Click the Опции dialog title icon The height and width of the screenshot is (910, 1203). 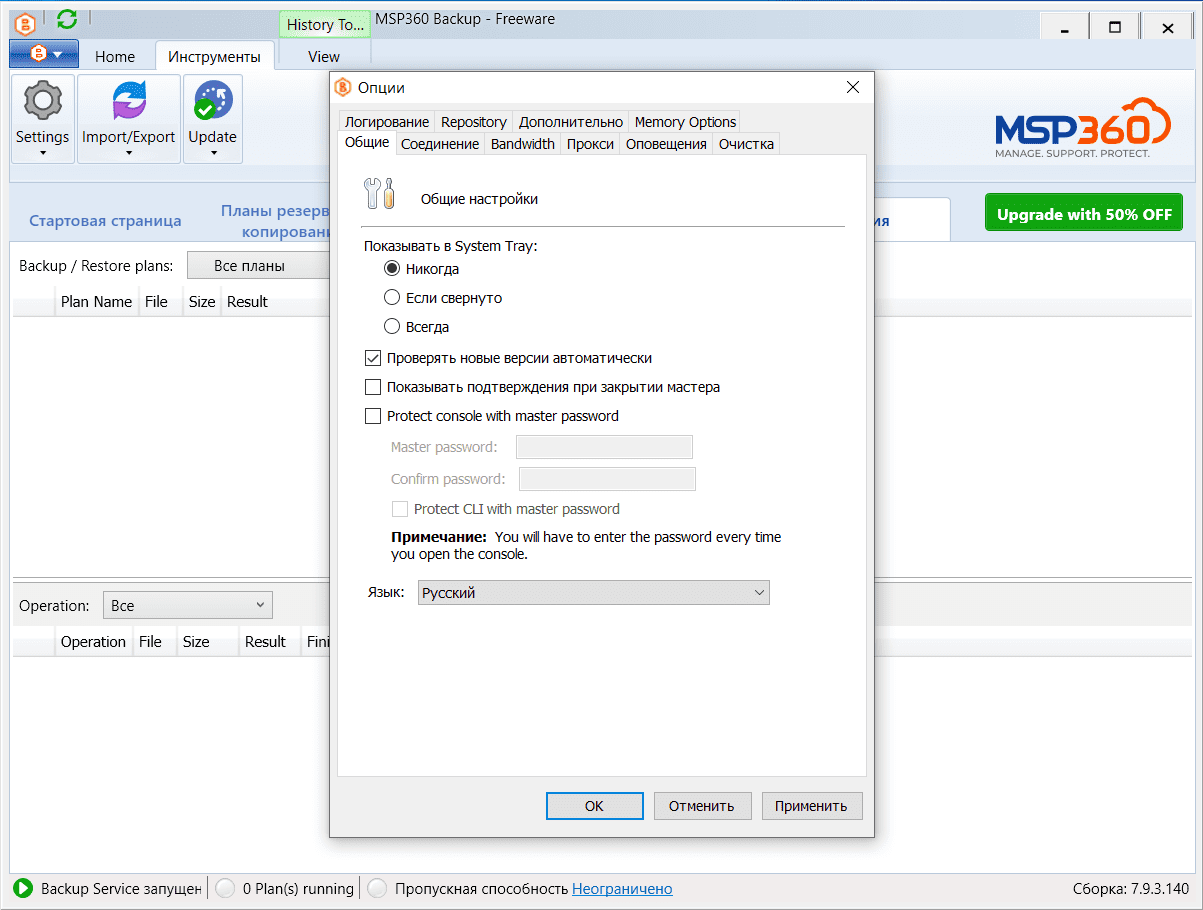pos(343,88)
